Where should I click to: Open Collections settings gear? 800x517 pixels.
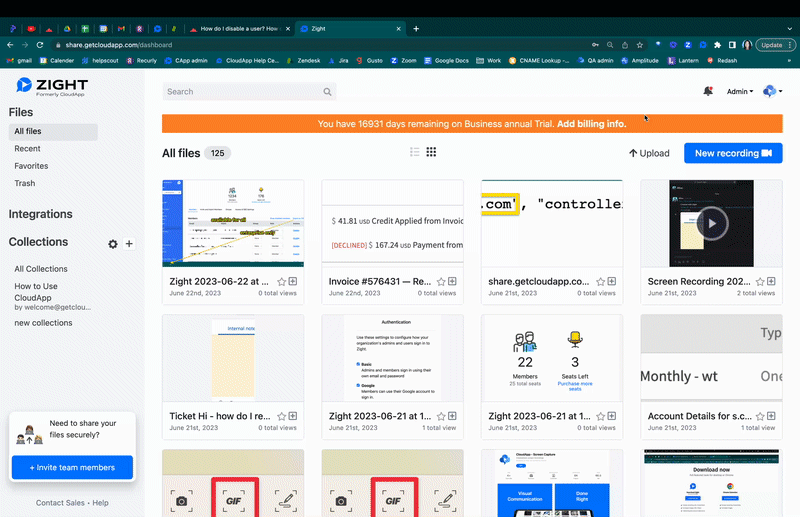[113, 244]
